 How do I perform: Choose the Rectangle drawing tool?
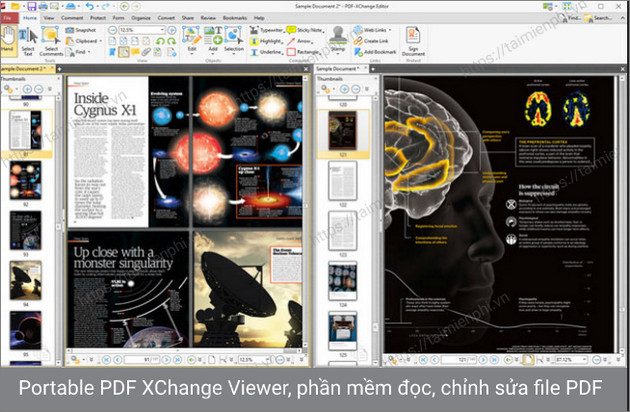[x=303, y=52]
